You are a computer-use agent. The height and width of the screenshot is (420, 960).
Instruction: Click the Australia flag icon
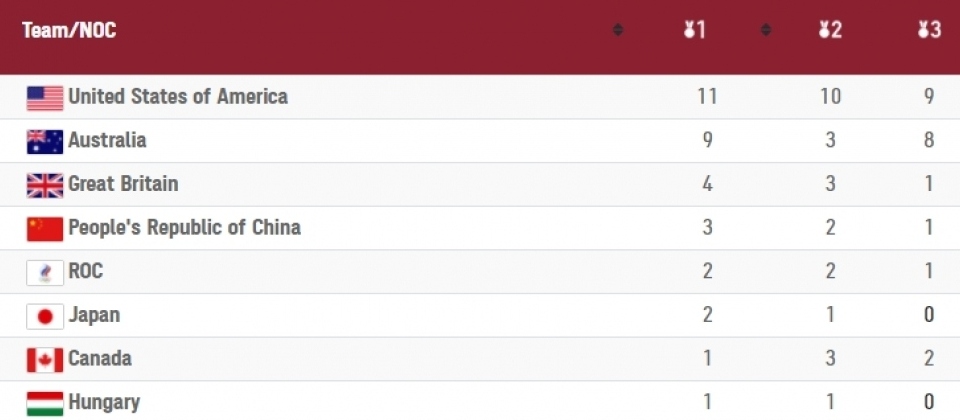45,141
